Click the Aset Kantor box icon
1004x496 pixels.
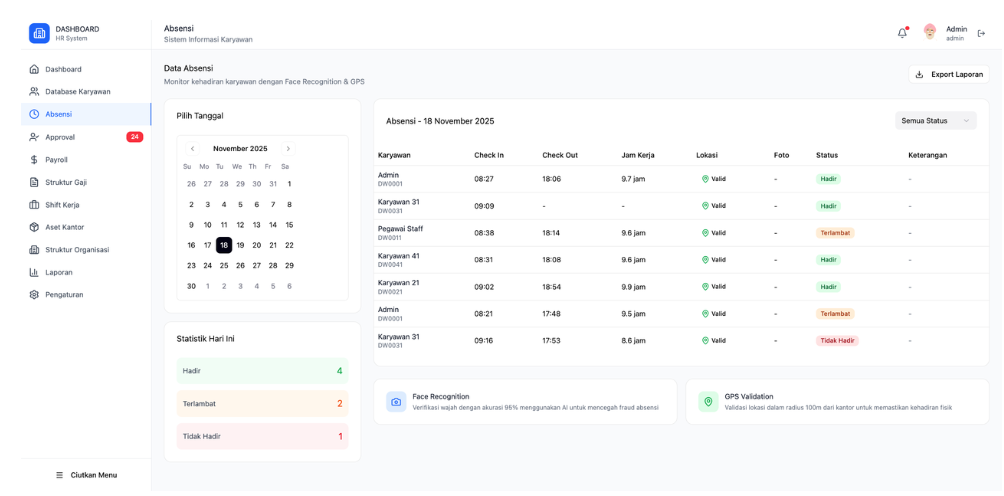click(x=35, y=227)
